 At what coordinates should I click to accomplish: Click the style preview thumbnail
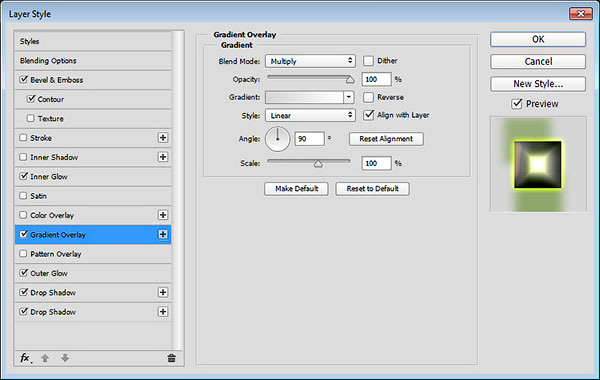pyautogui.click(x=538, y=164)
